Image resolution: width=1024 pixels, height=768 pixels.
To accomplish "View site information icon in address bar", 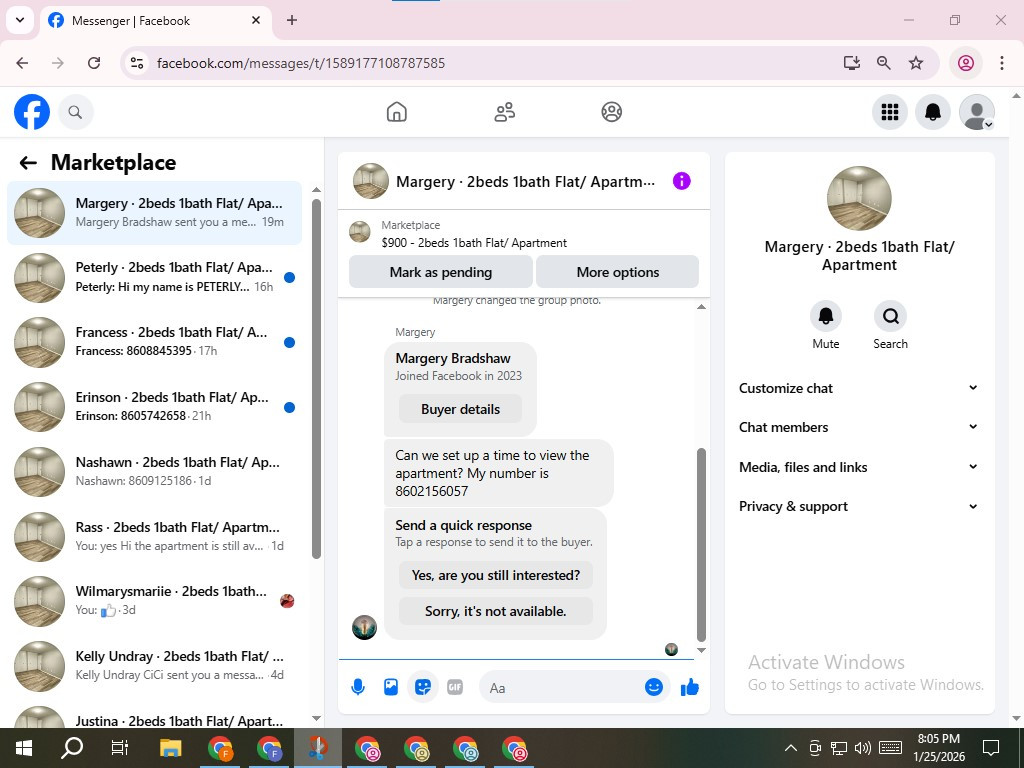I will click(x=136, y=63).
